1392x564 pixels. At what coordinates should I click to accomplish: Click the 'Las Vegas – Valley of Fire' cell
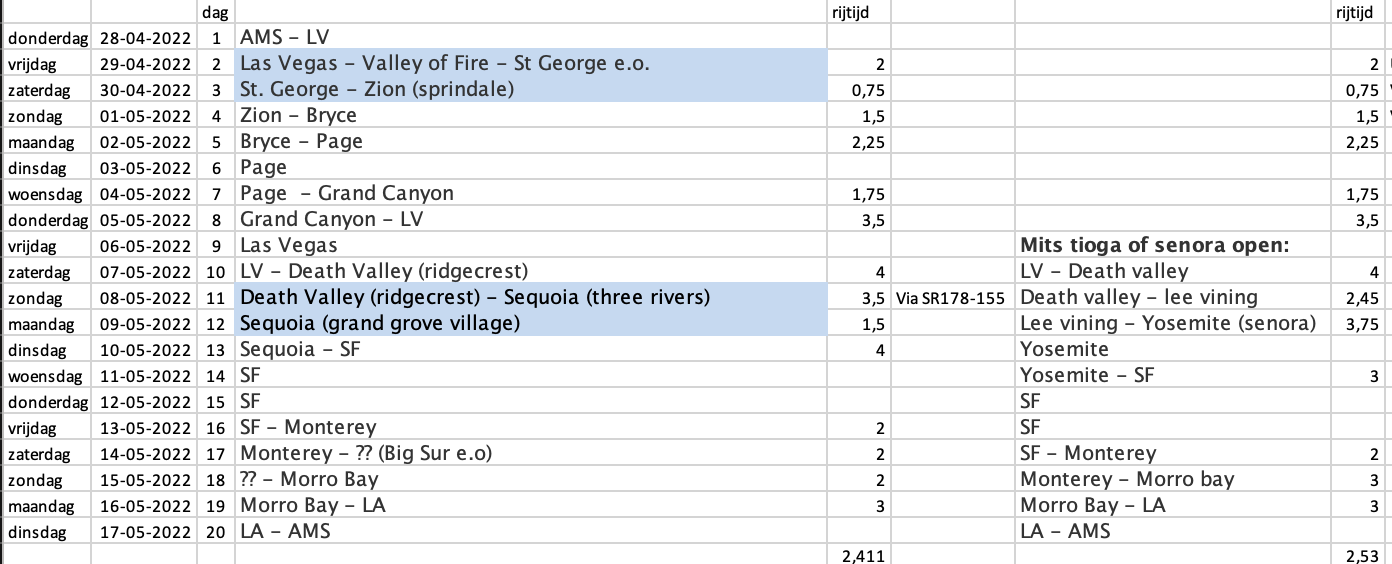pos(444,63)
